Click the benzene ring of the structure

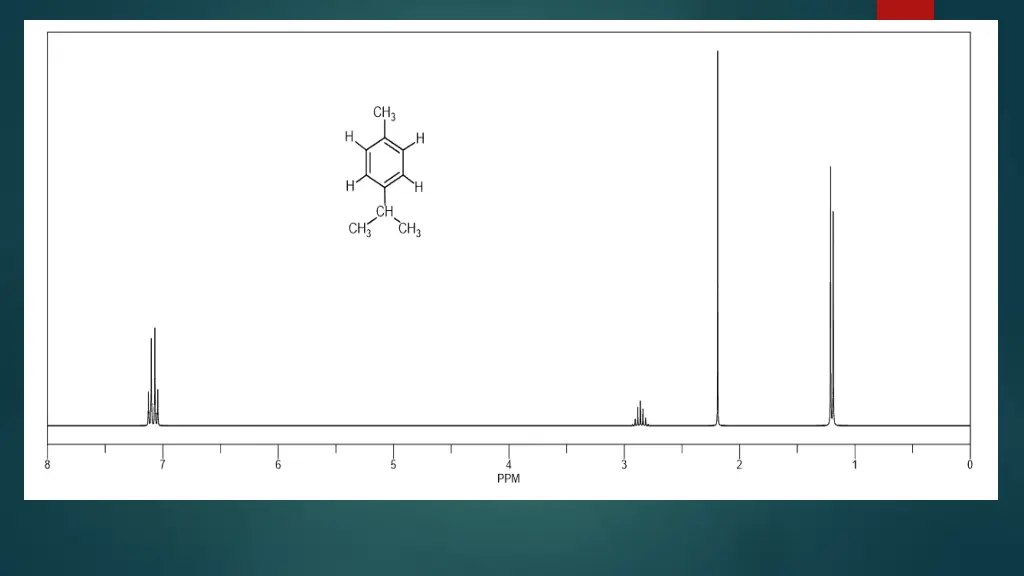click(x=385, y=162)
